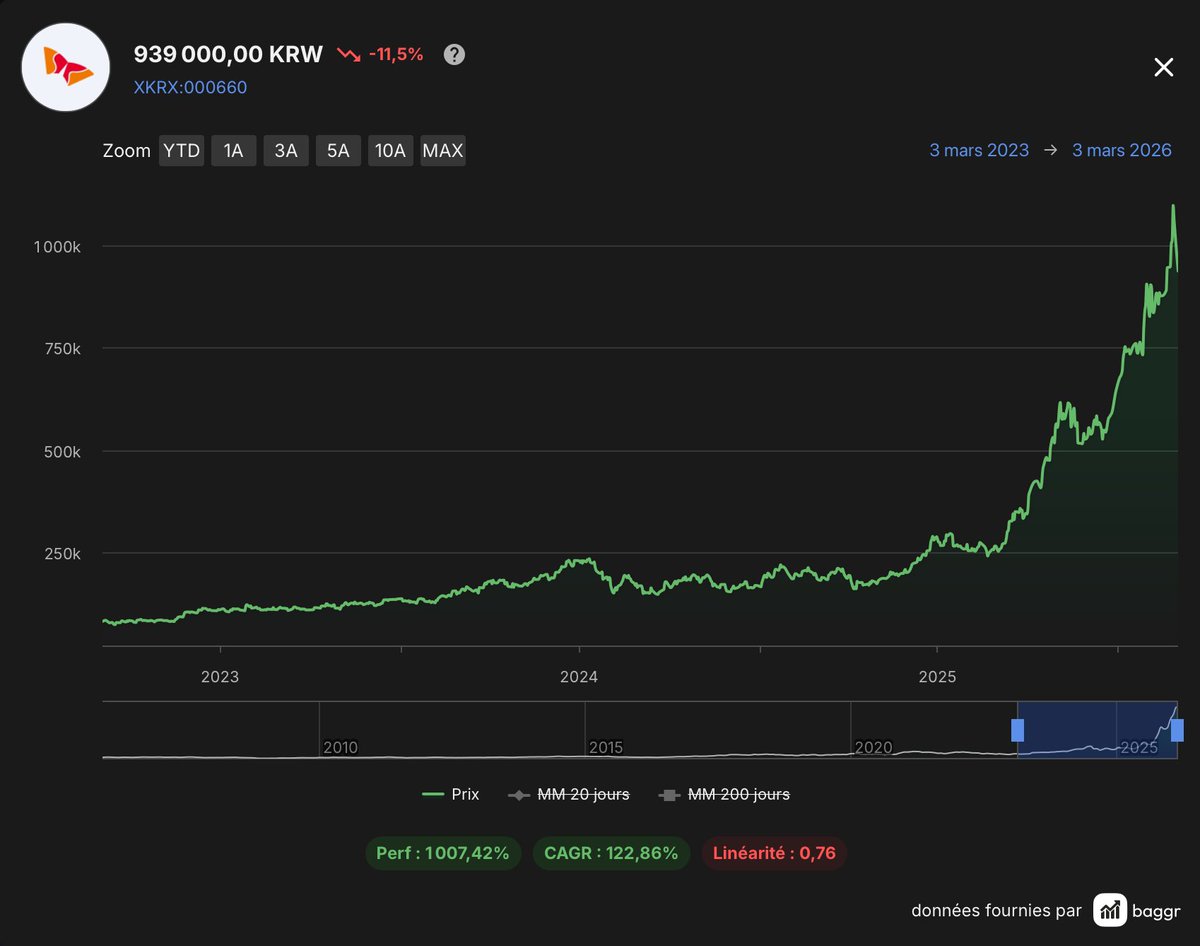
Task: Switch to the 1A zoom range
Action: 233,150
